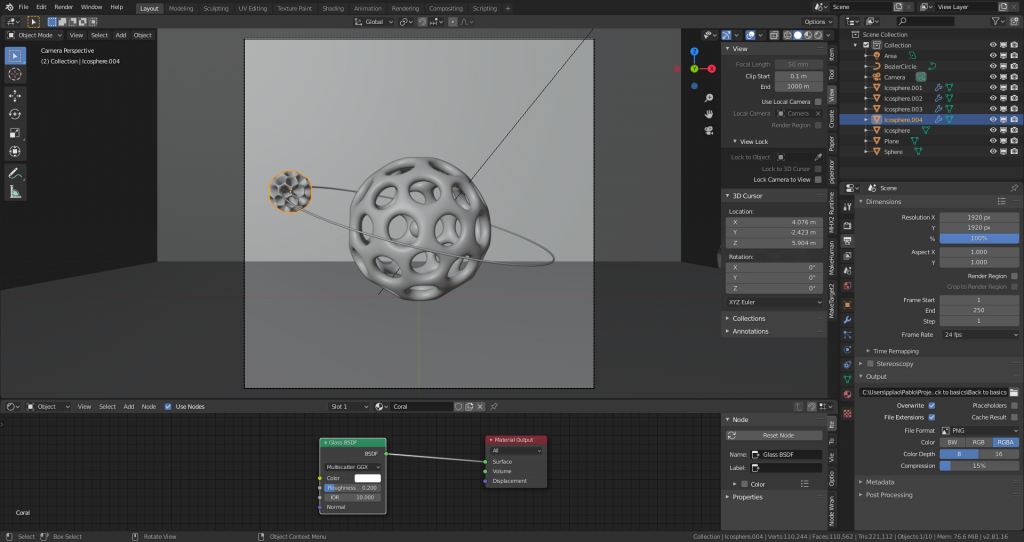
Task: Unlink the Coral material with X icon
Action: (x=480, y=407)
